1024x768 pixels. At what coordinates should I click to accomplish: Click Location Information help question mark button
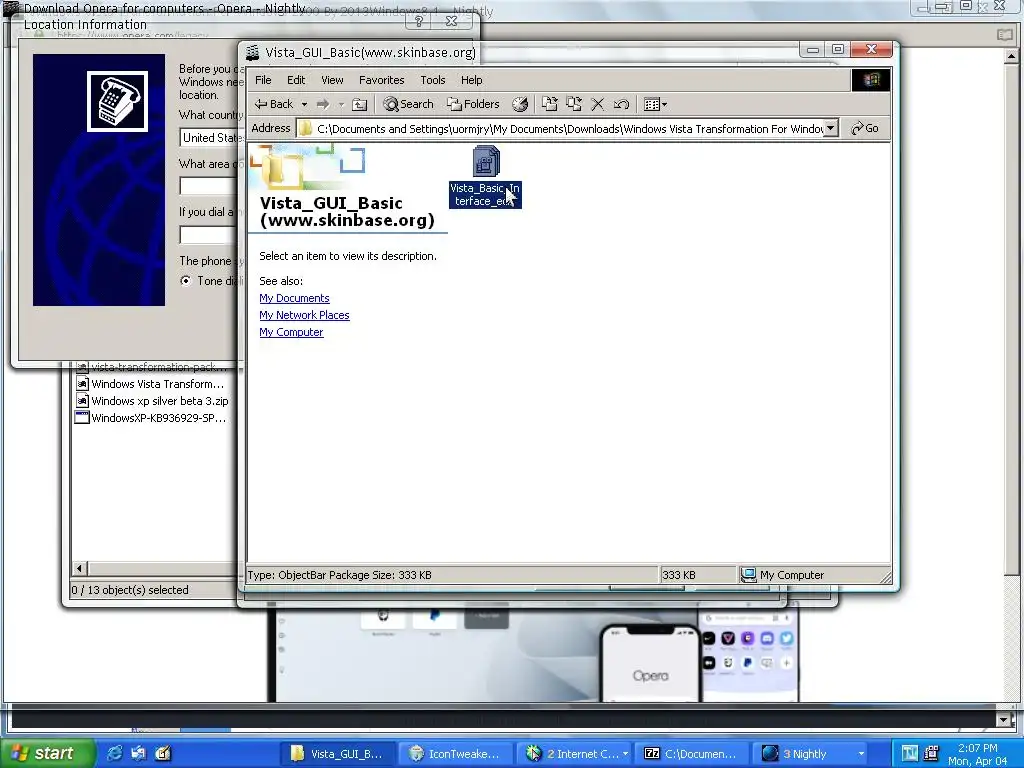coord(419,21)
